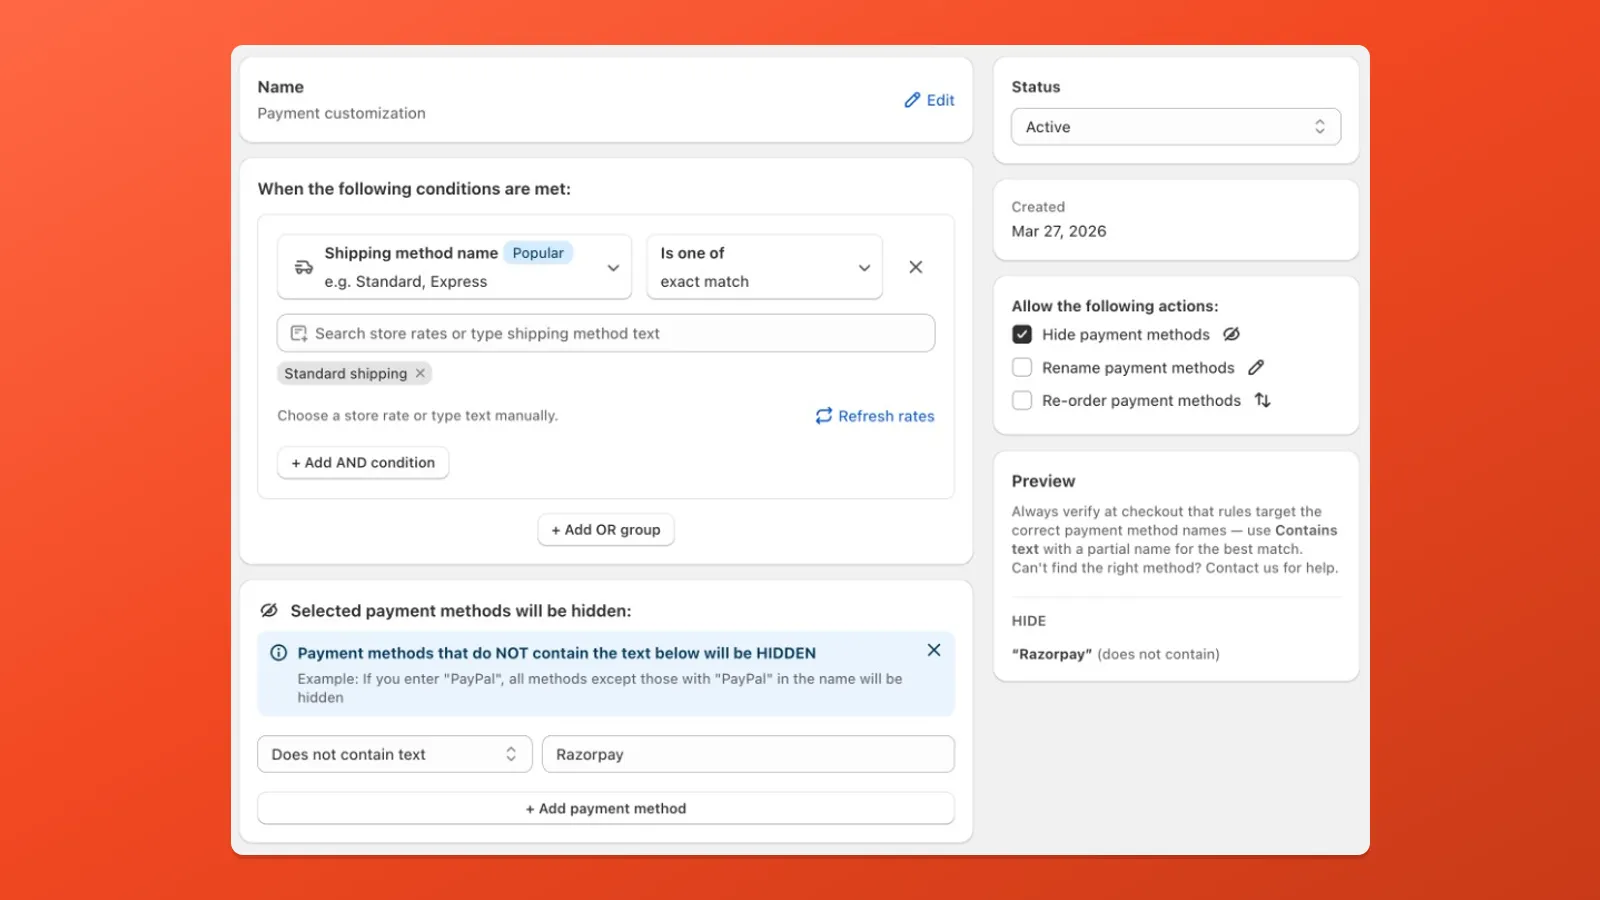
Task: Uncheck Hide payment methods checkbox
Action: pos(1022,334)
